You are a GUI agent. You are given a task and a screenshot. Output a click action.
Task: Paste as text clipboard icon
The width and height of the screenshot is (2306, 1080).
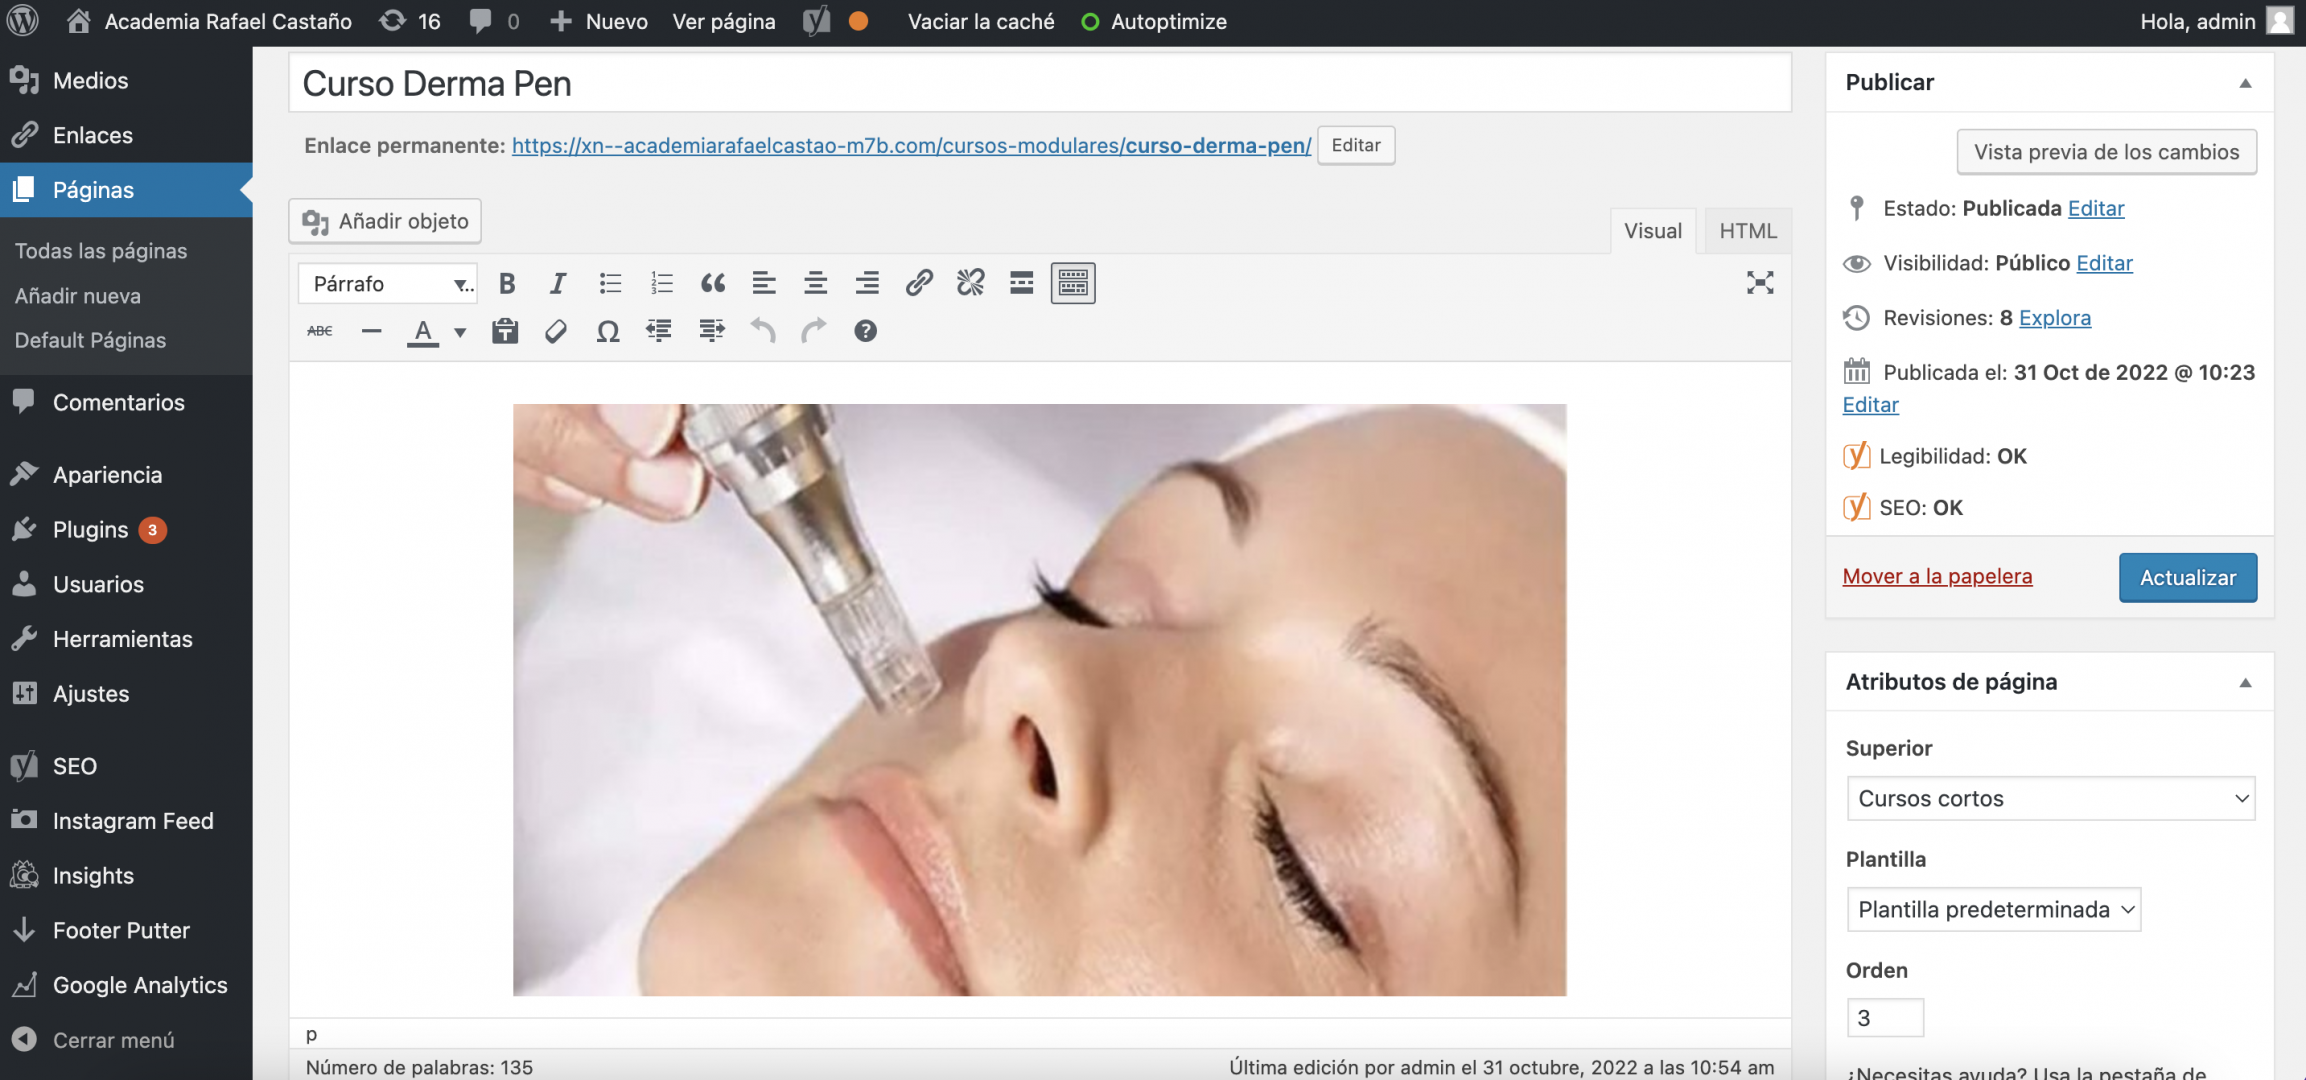coord(505,331)
